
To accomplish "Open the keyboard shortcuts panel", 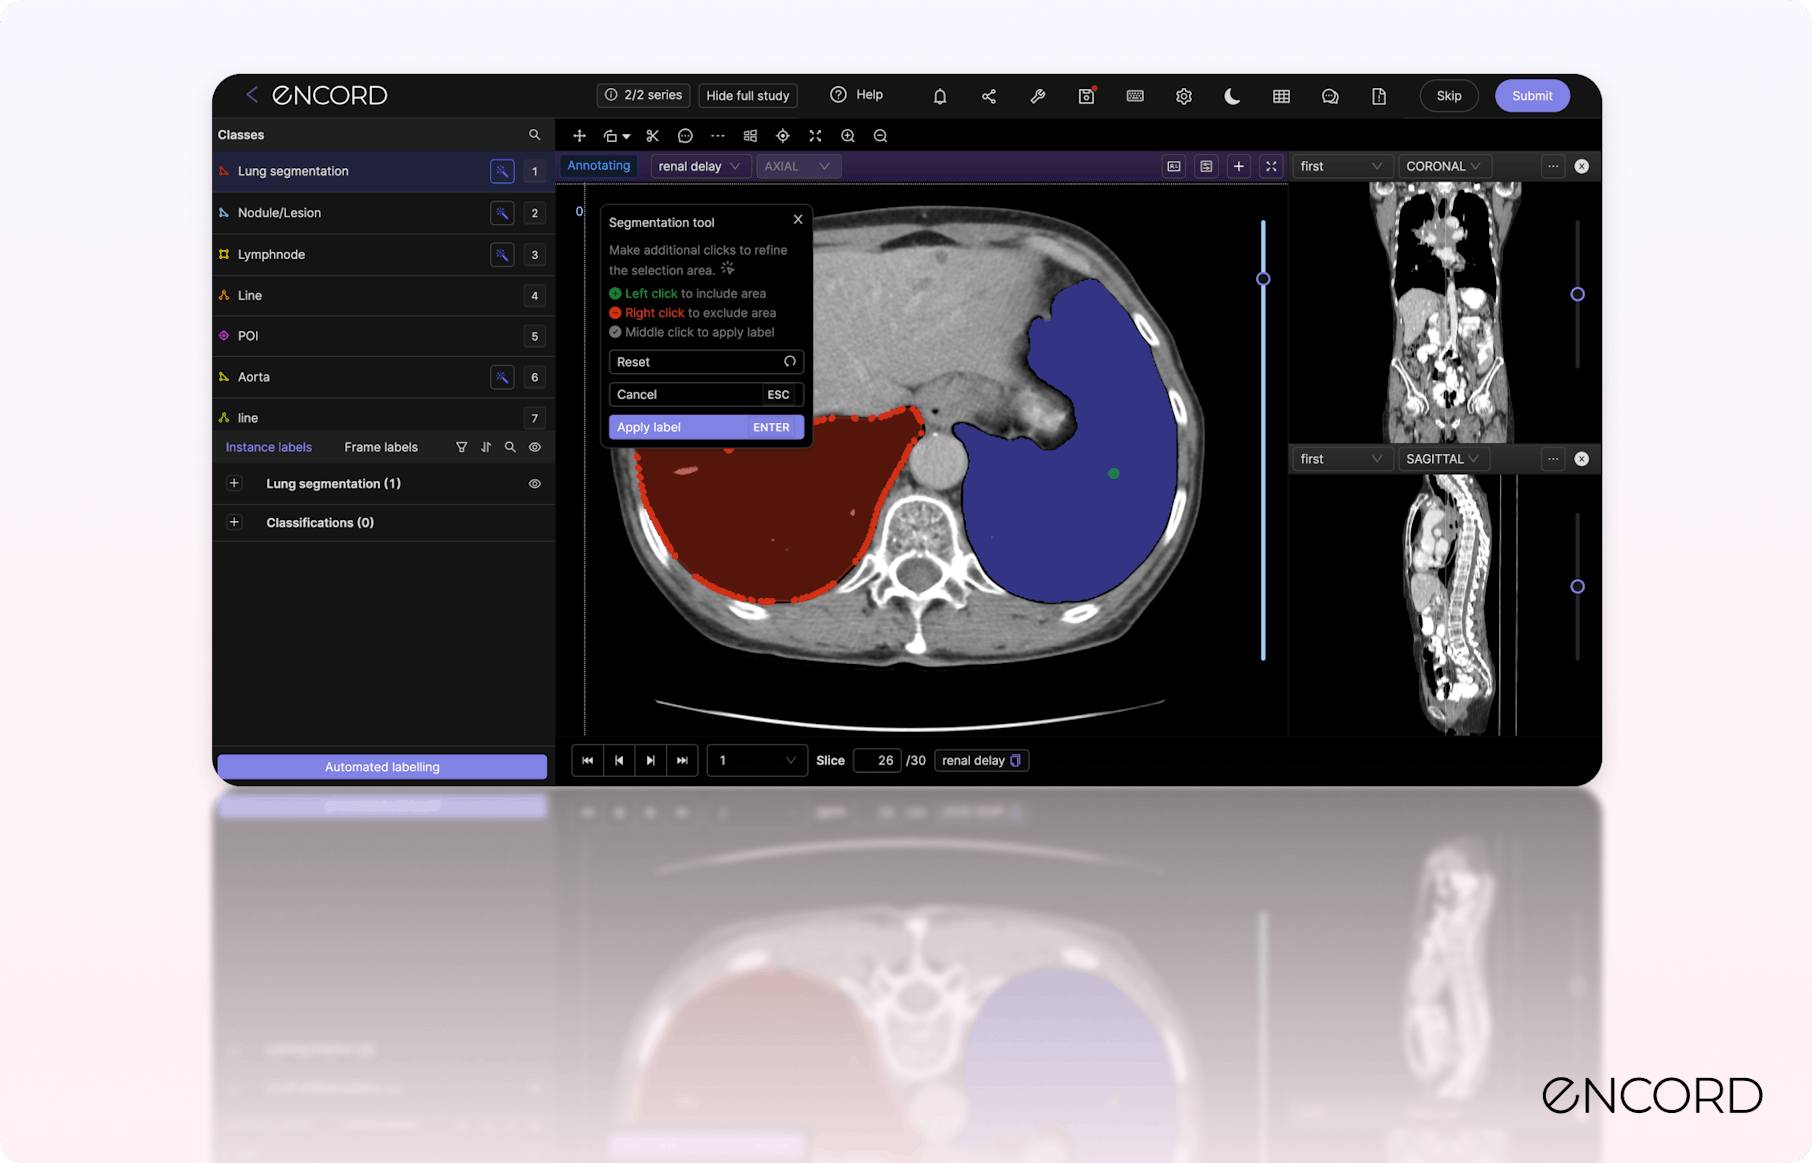I will click(x=1135, y=95).
